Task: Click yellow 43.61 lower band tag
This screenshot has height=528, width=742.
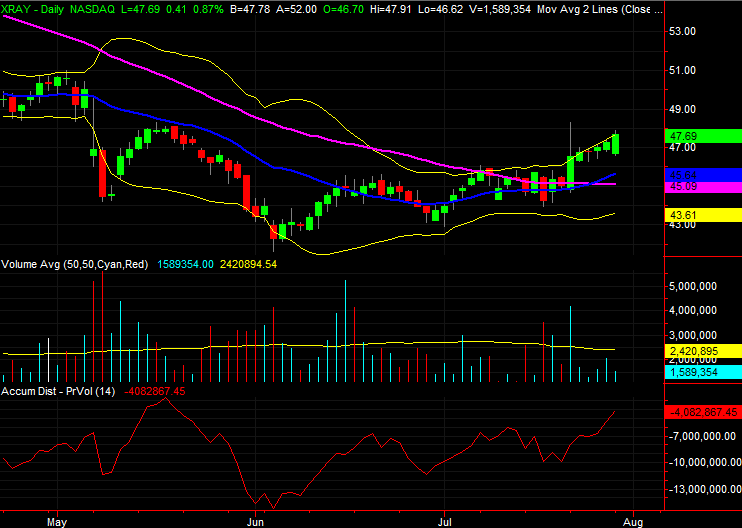Action: tap(703, 215)
